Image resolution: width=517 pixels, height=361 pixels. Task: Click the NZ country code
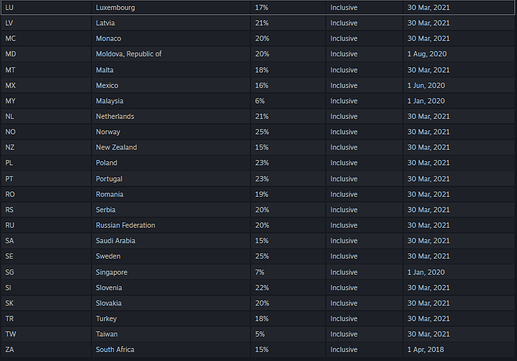10,147
